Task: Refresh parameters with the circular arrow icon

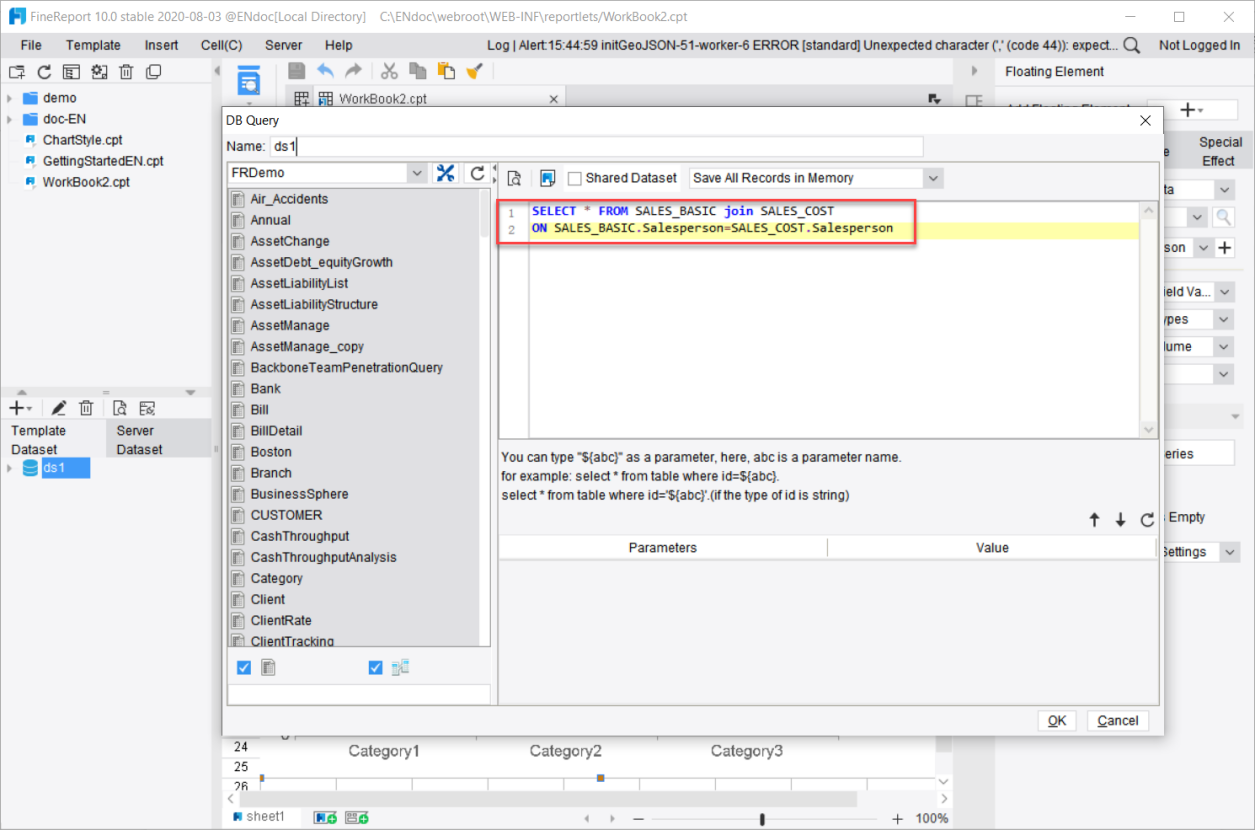Action: click(x=1148, y=520)
